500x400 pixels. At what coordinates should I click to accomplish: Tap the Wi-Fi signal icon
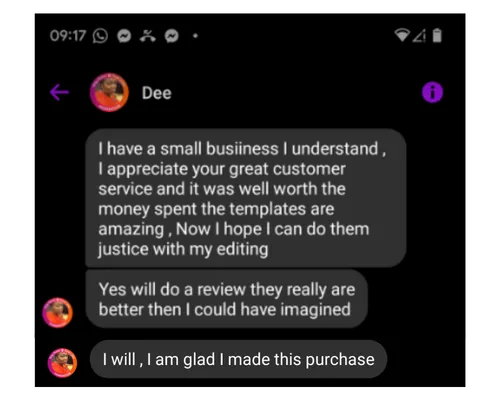click(x=402, y=35)
